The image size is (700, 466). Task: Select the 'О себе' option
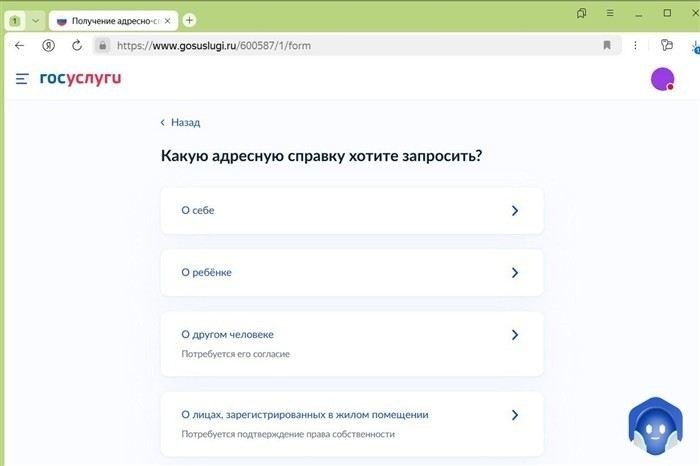pos(352,211)
